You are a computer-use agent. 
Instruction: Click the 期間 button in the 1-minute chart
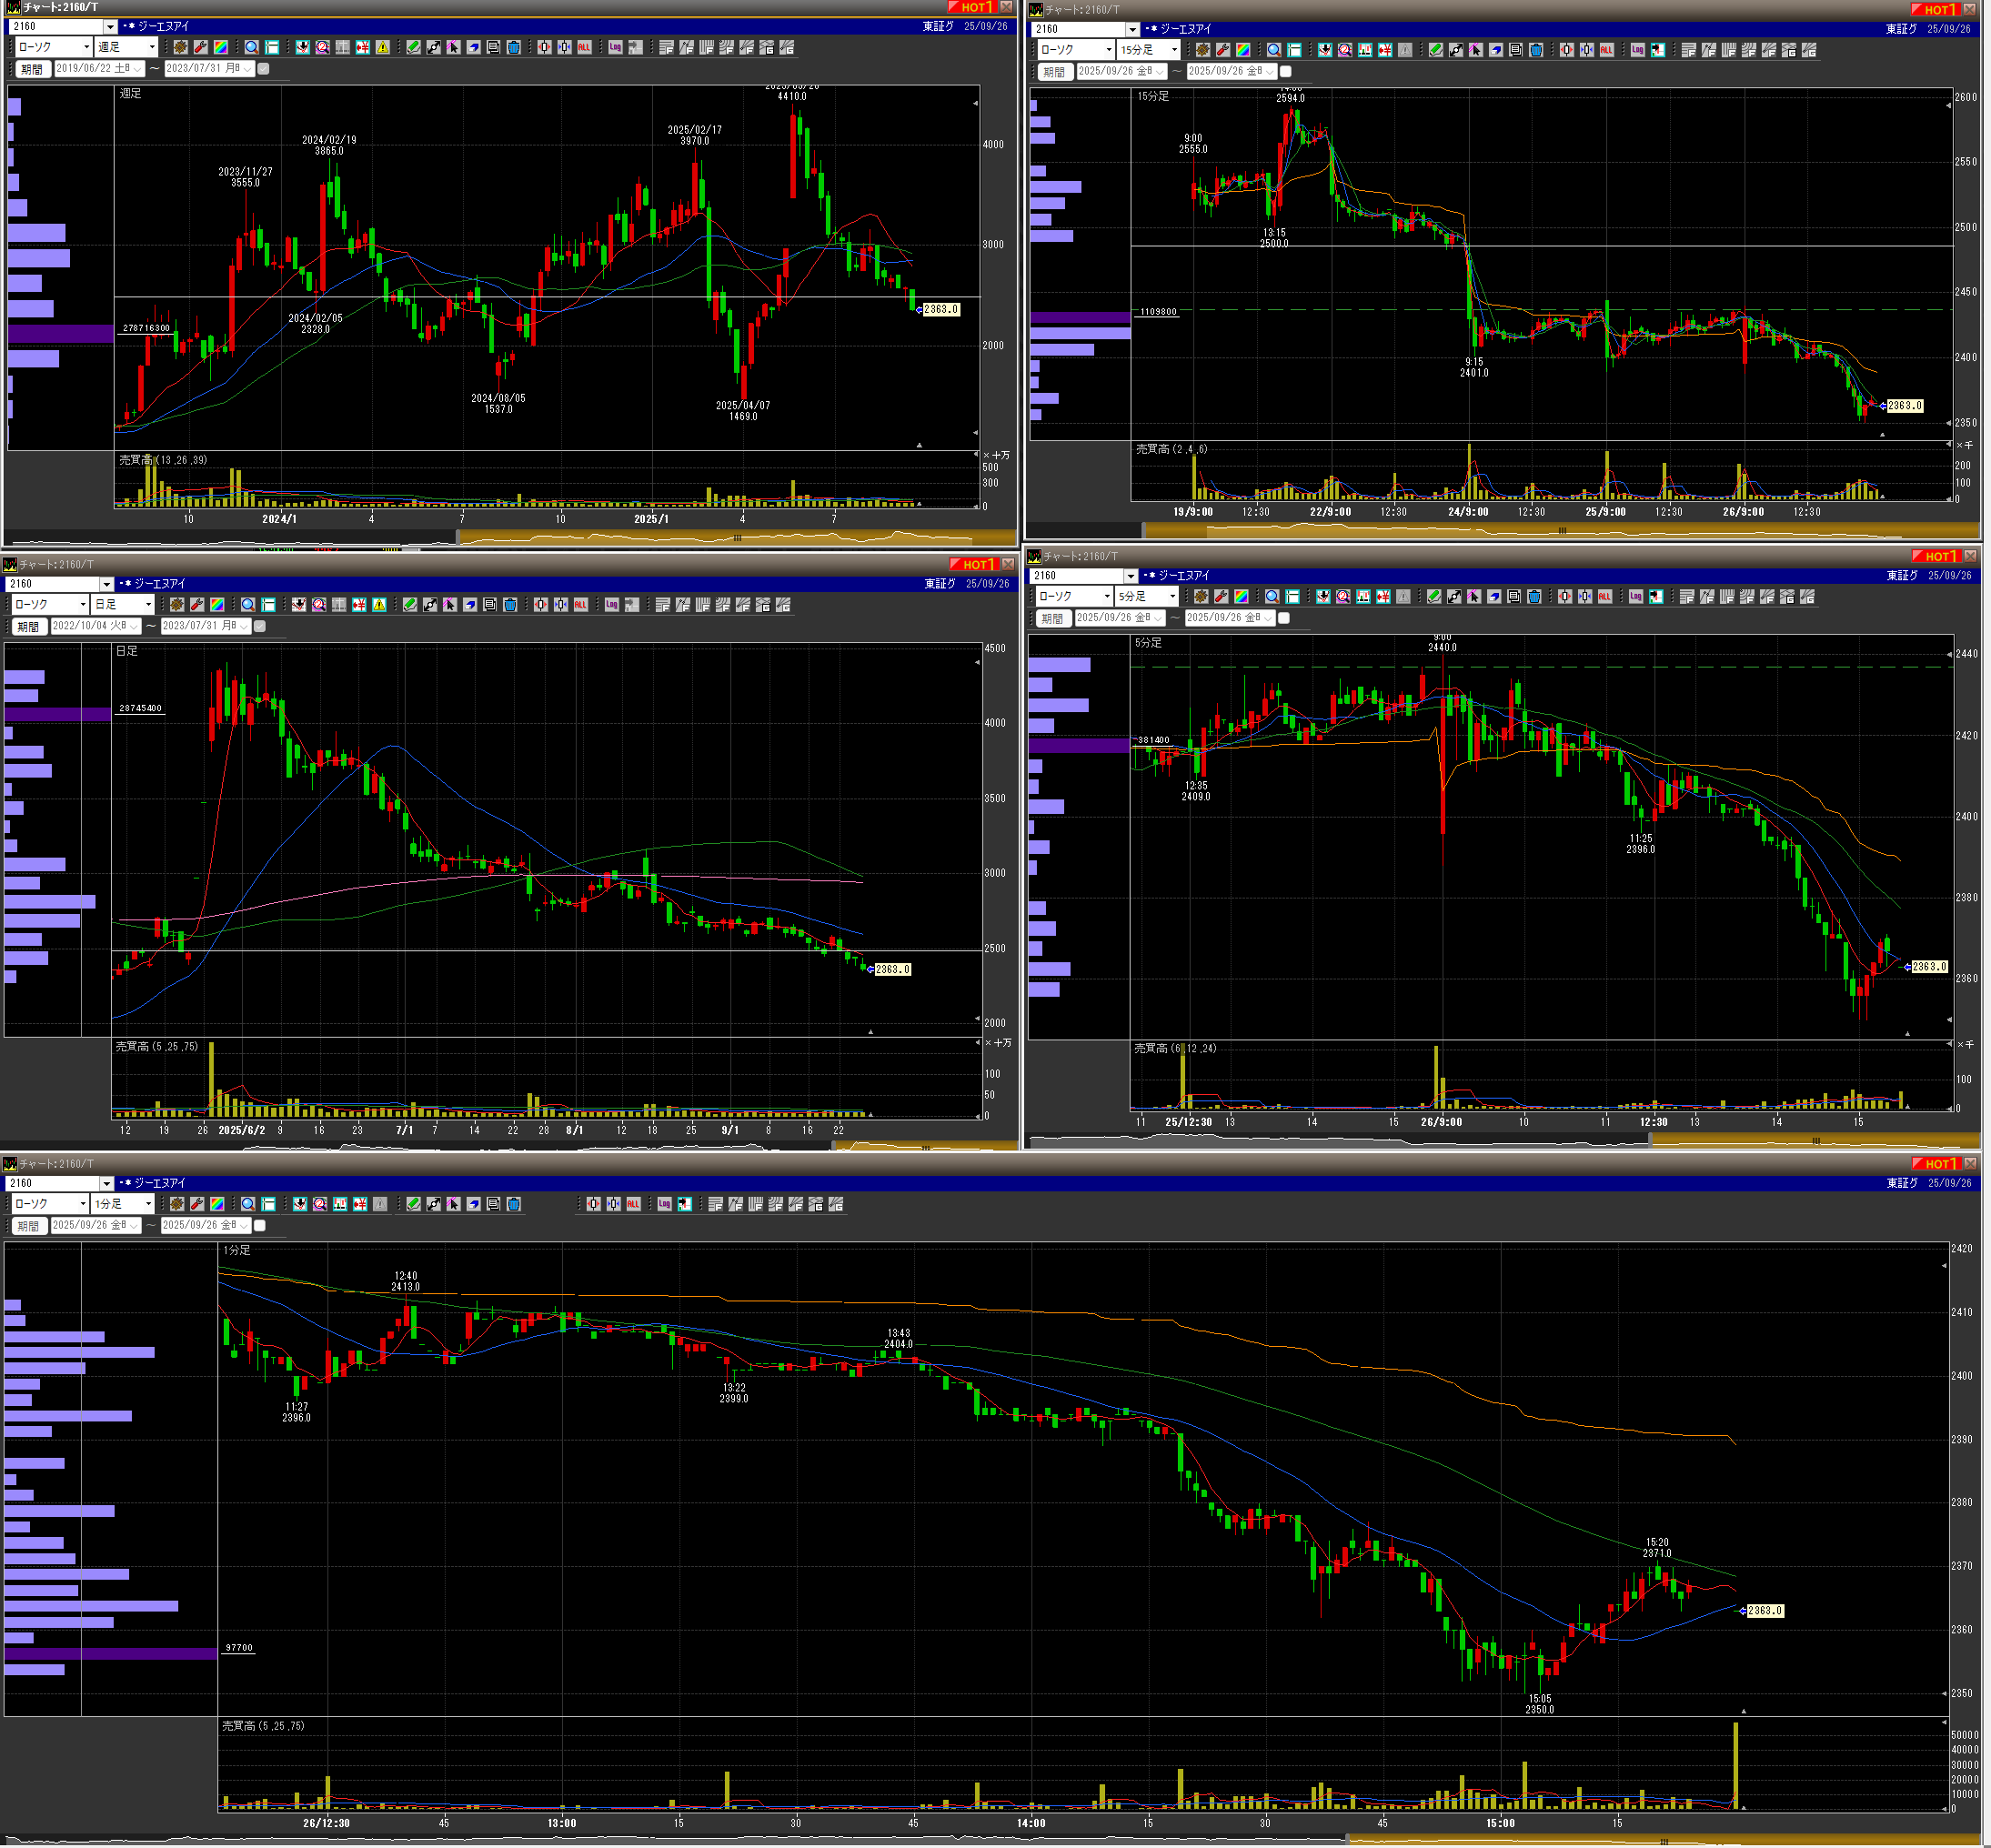[28, 1226]
